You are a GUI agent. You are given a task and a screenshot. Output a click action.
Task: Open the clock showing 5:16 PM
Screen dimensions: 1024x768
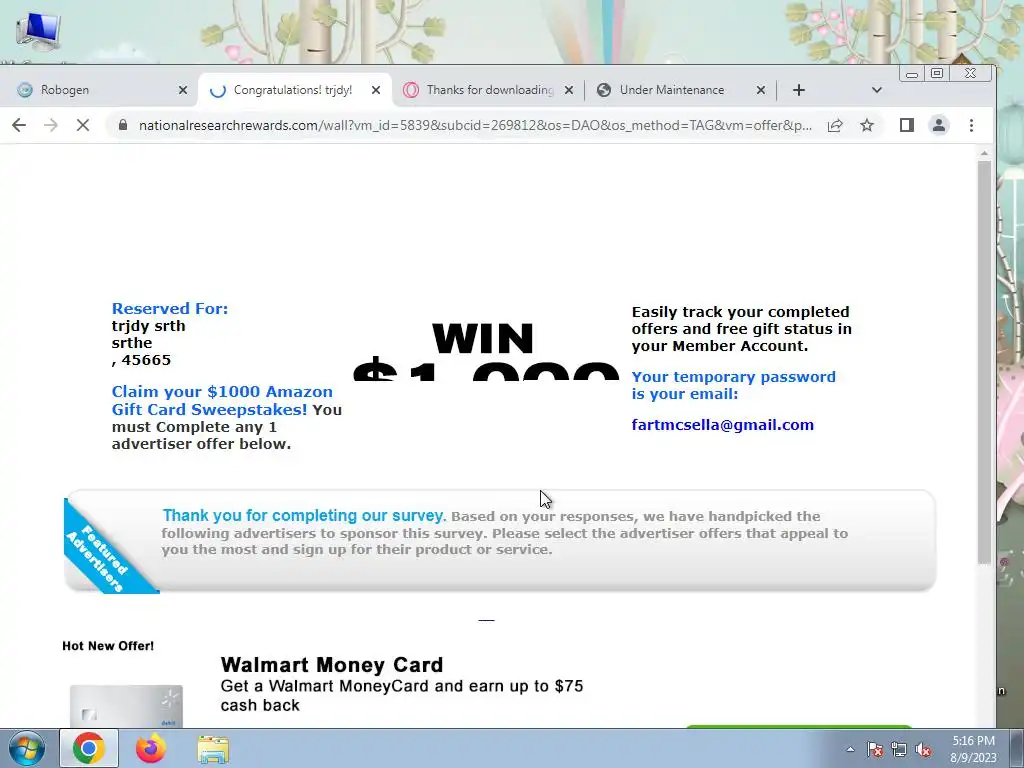(x=973, y=749)
